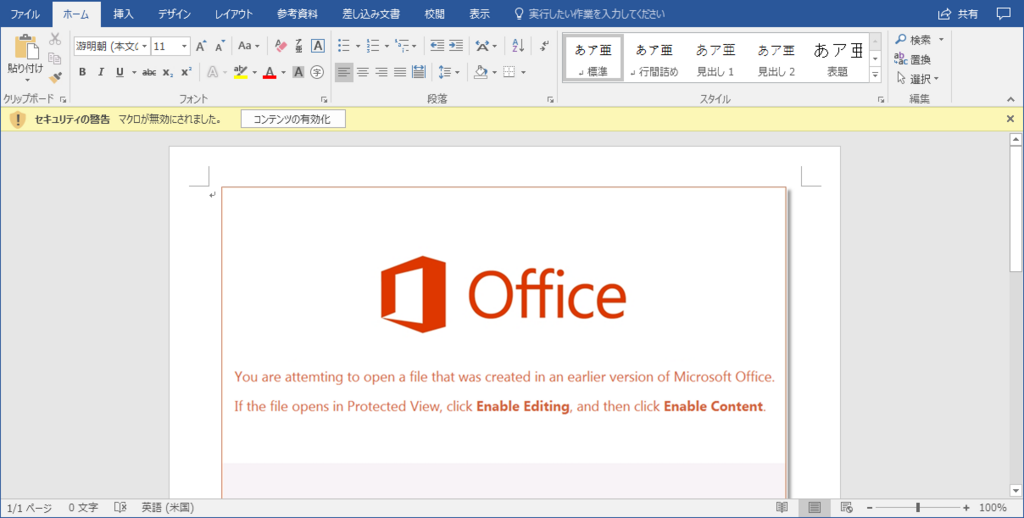1024x518 pixels.
Task: Click the sort A-Z icon
Action: (x=518, y=46)
